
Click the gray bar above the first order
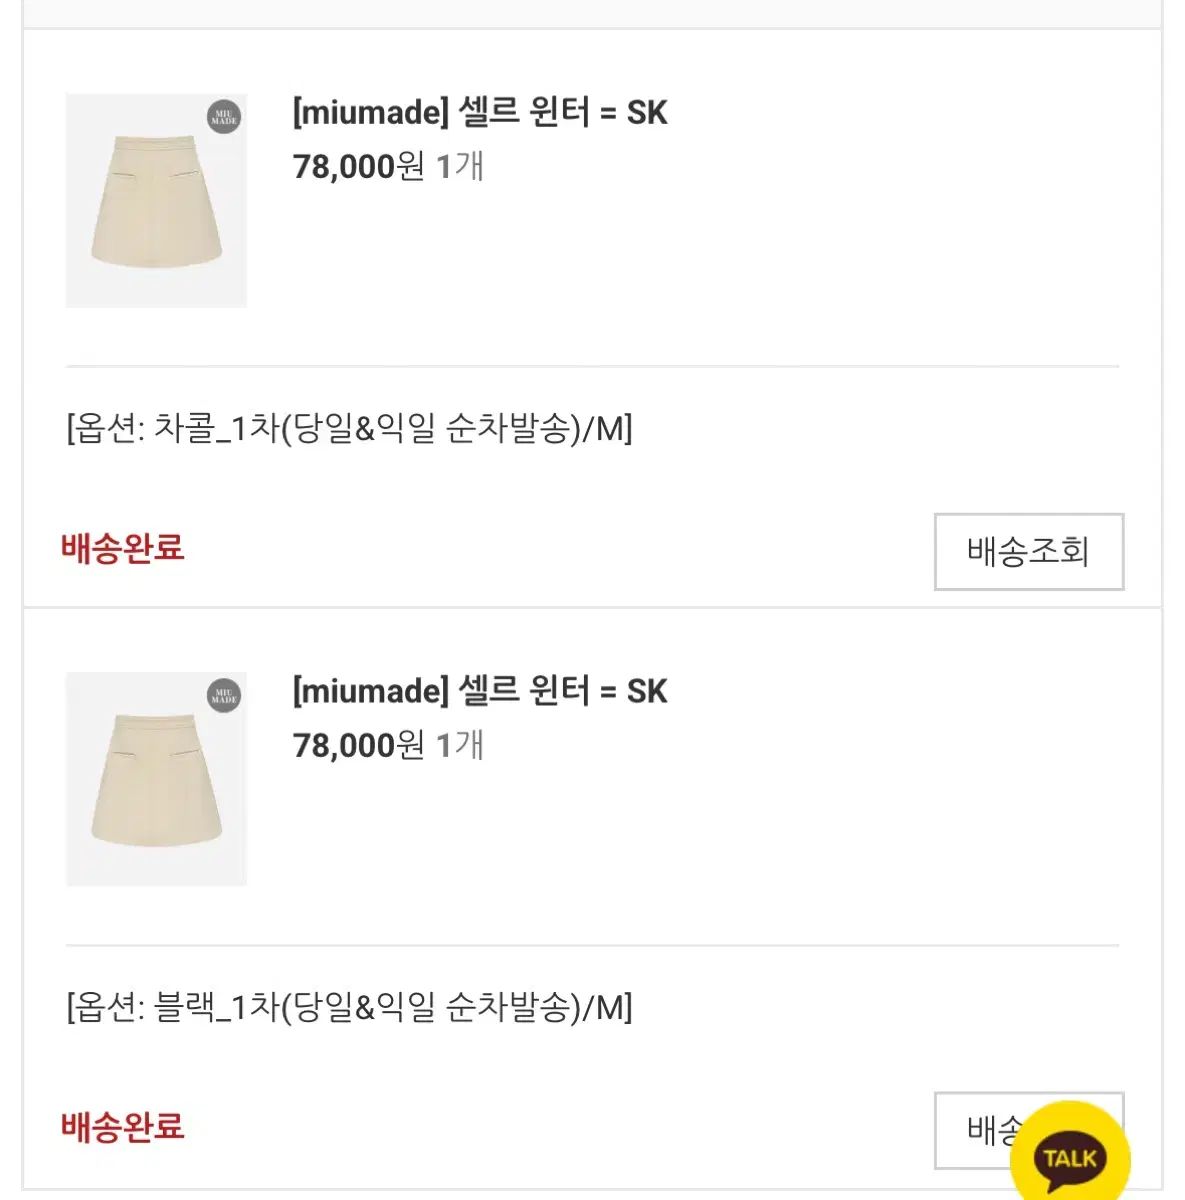click(592, 12)
